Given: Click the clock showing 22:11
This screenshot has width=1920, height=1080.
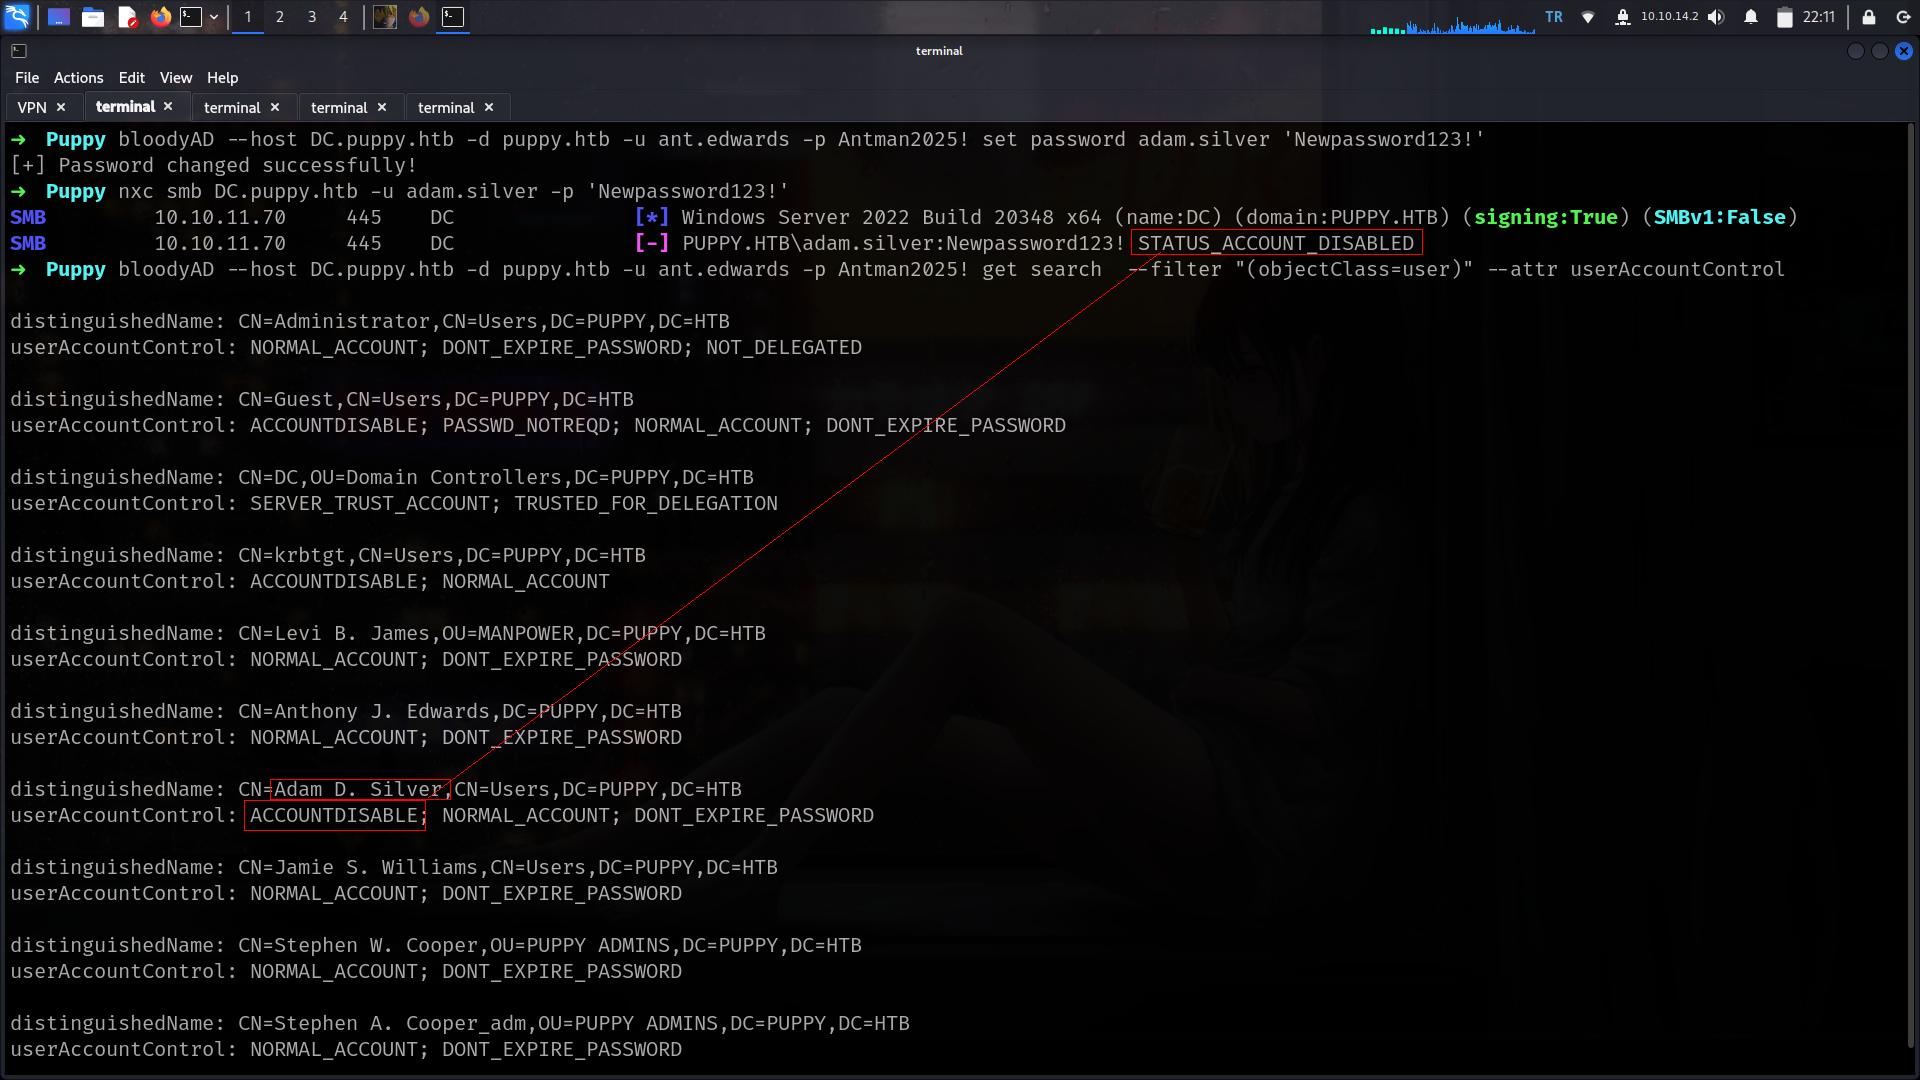Looking at the screenshot, I should 1819,17.
